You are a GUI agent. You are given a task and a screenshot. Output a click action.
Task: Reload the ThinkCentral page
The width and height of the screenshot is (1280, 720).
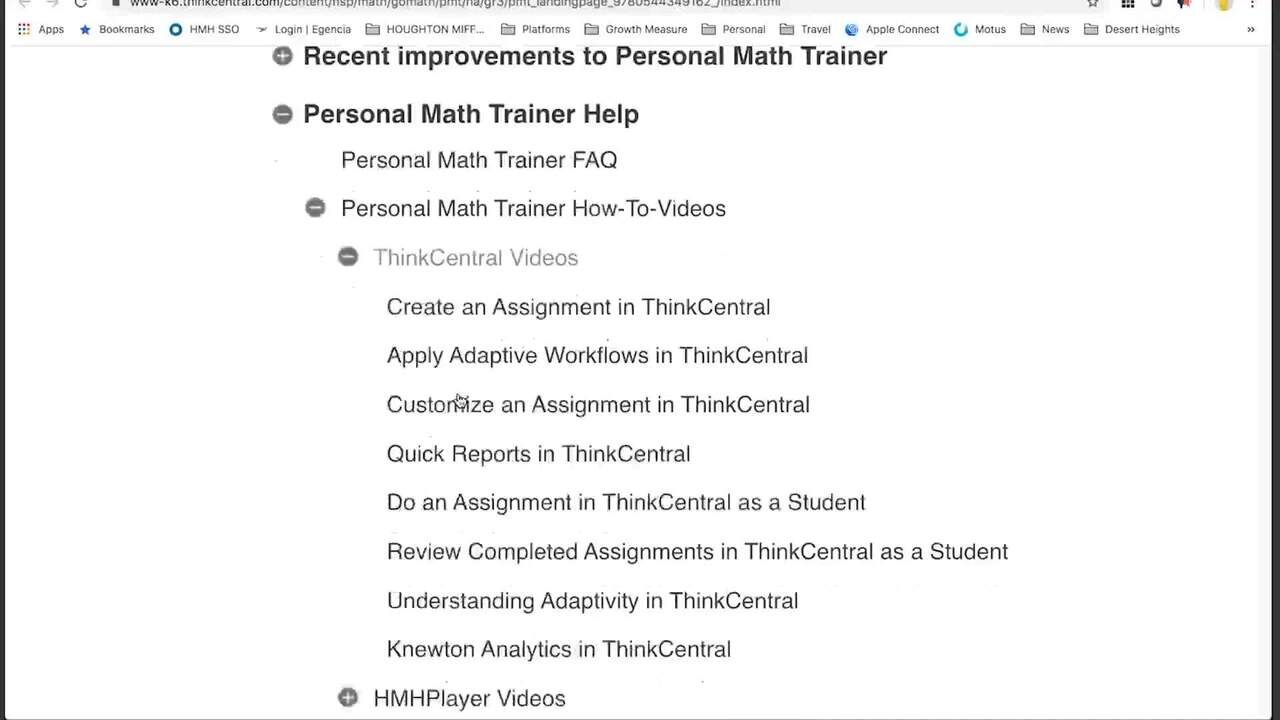point(80,4)
